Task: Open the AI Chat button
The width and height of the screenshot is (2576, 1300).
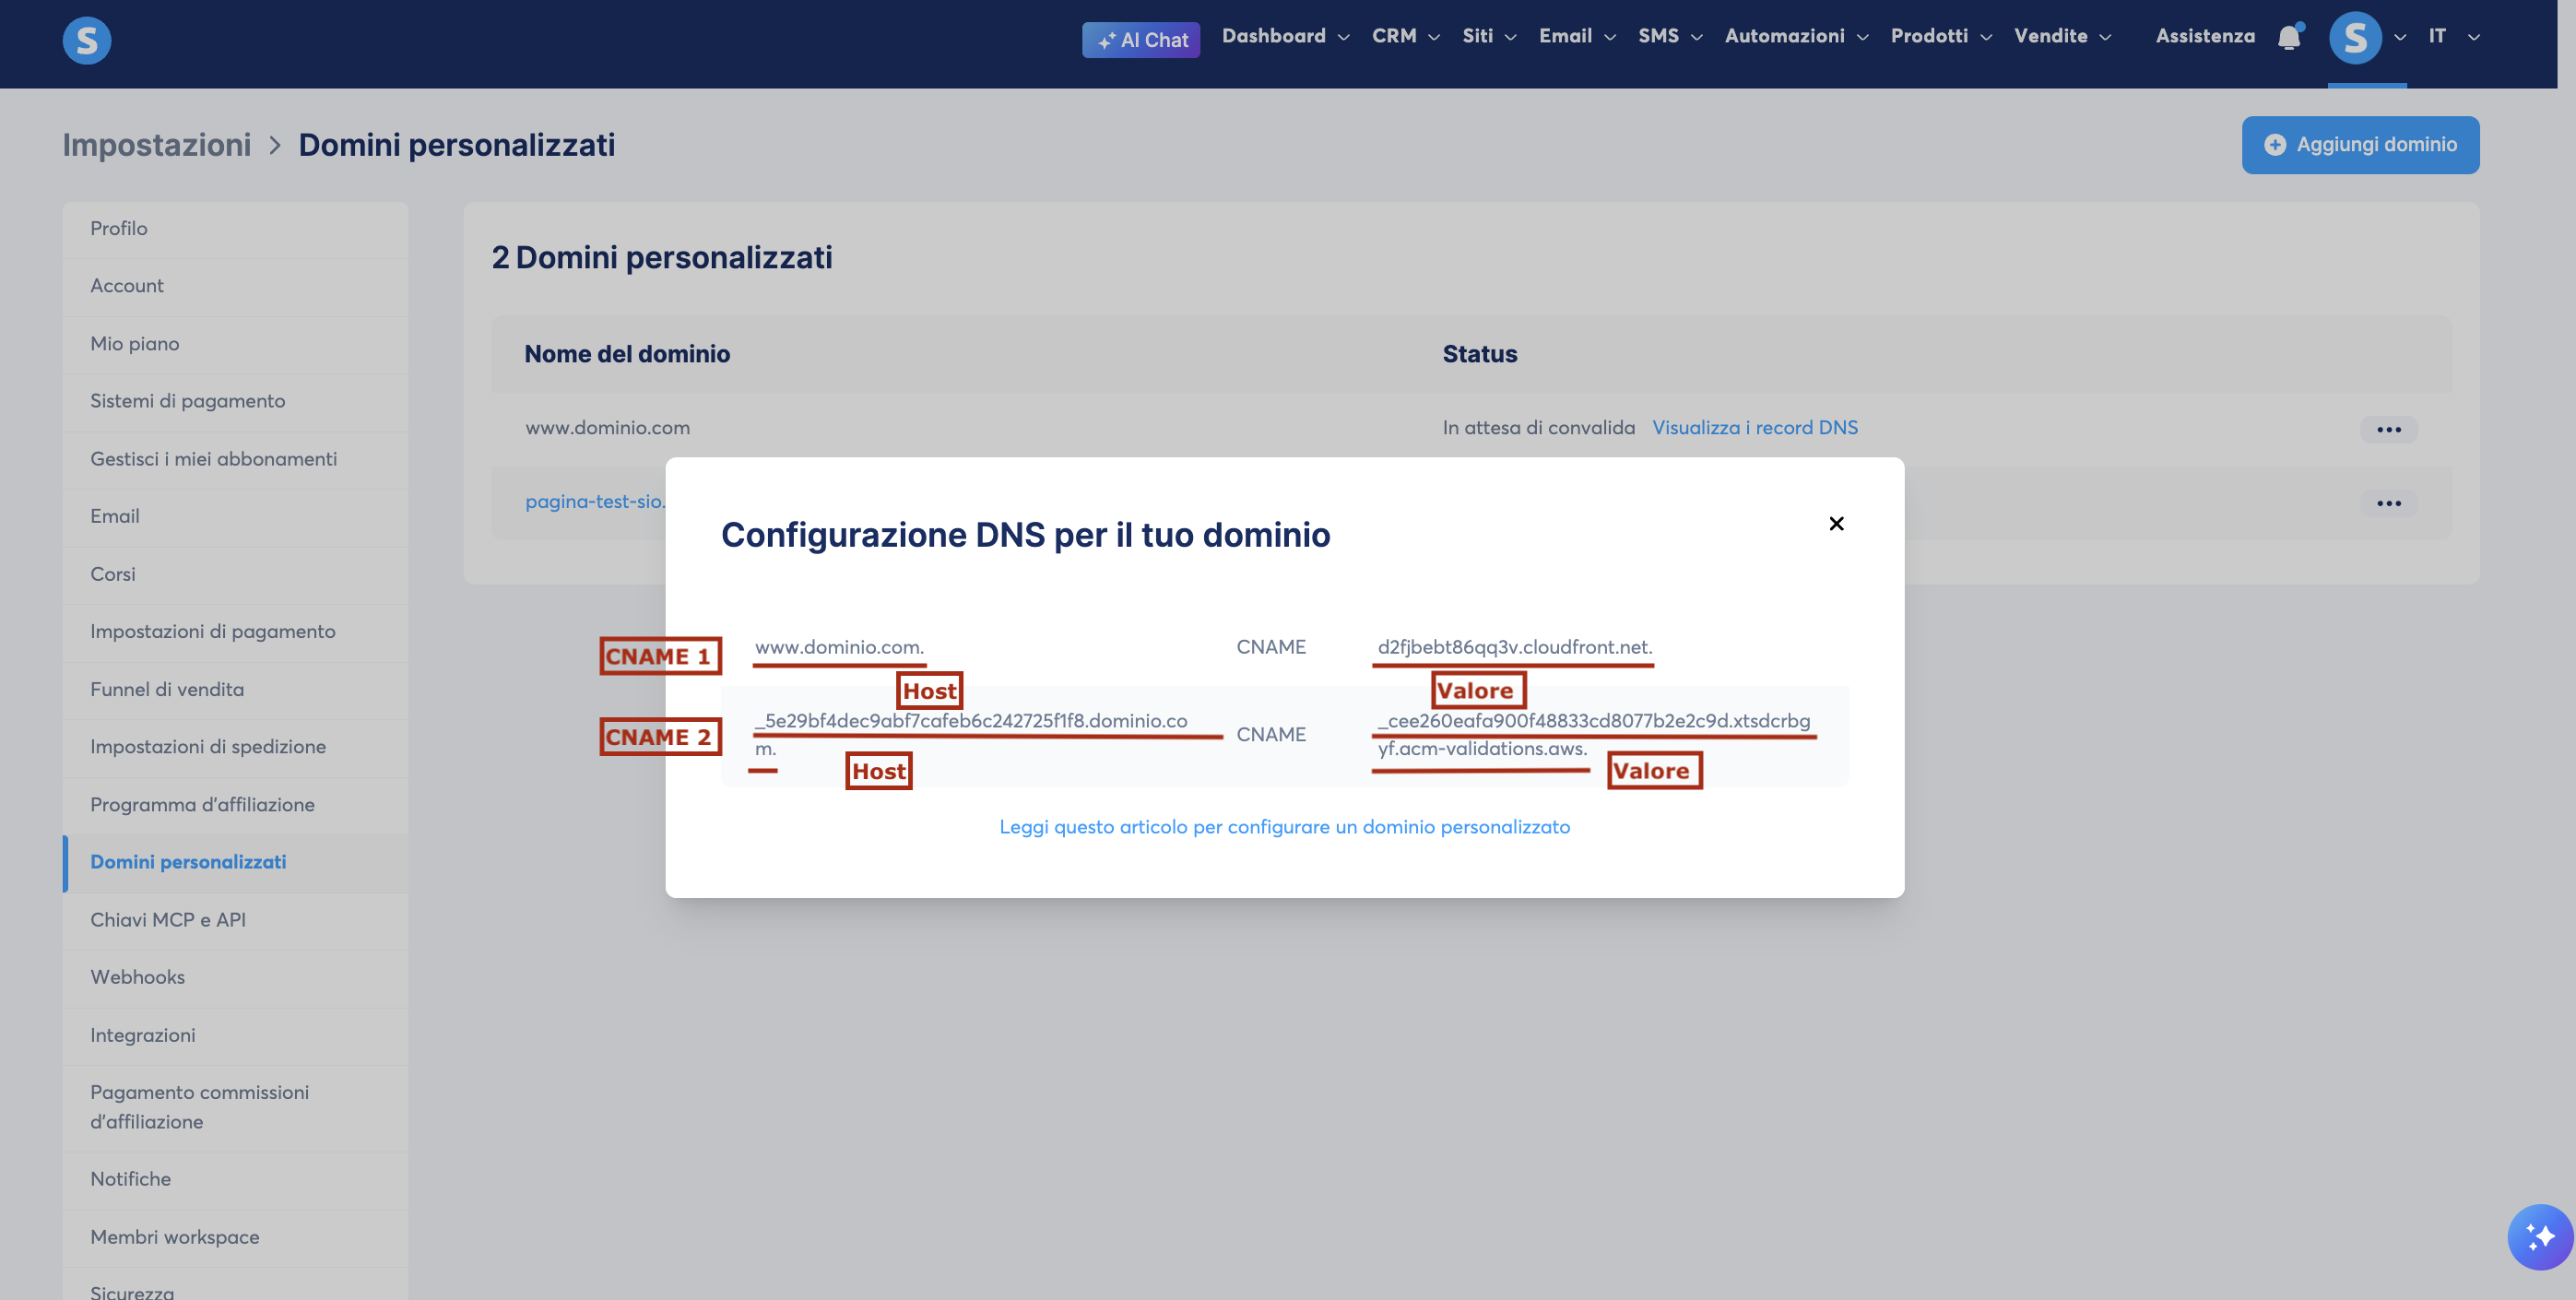Action: coord(1141,40)
